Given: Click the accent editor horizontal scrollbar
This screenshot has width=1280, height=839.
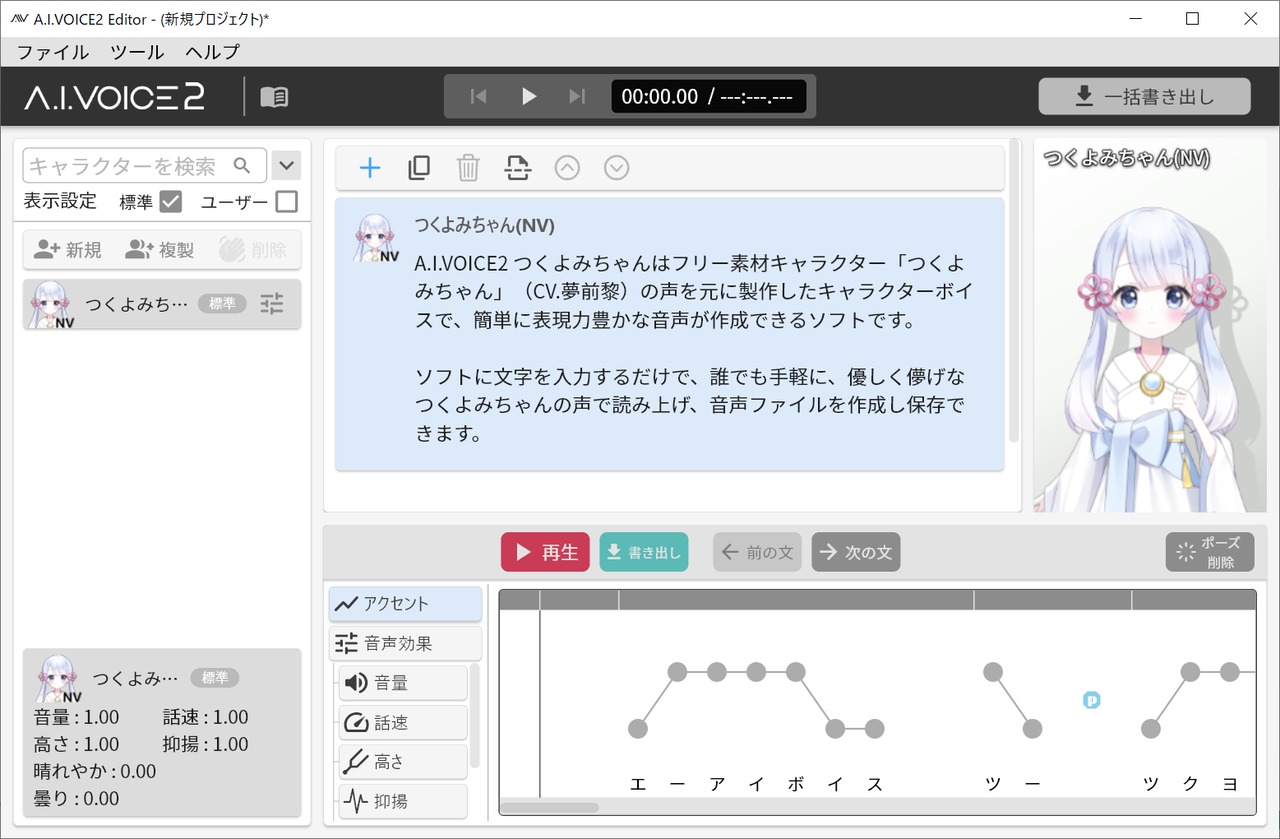Looking at the screenshot, I should pos(549,807).
